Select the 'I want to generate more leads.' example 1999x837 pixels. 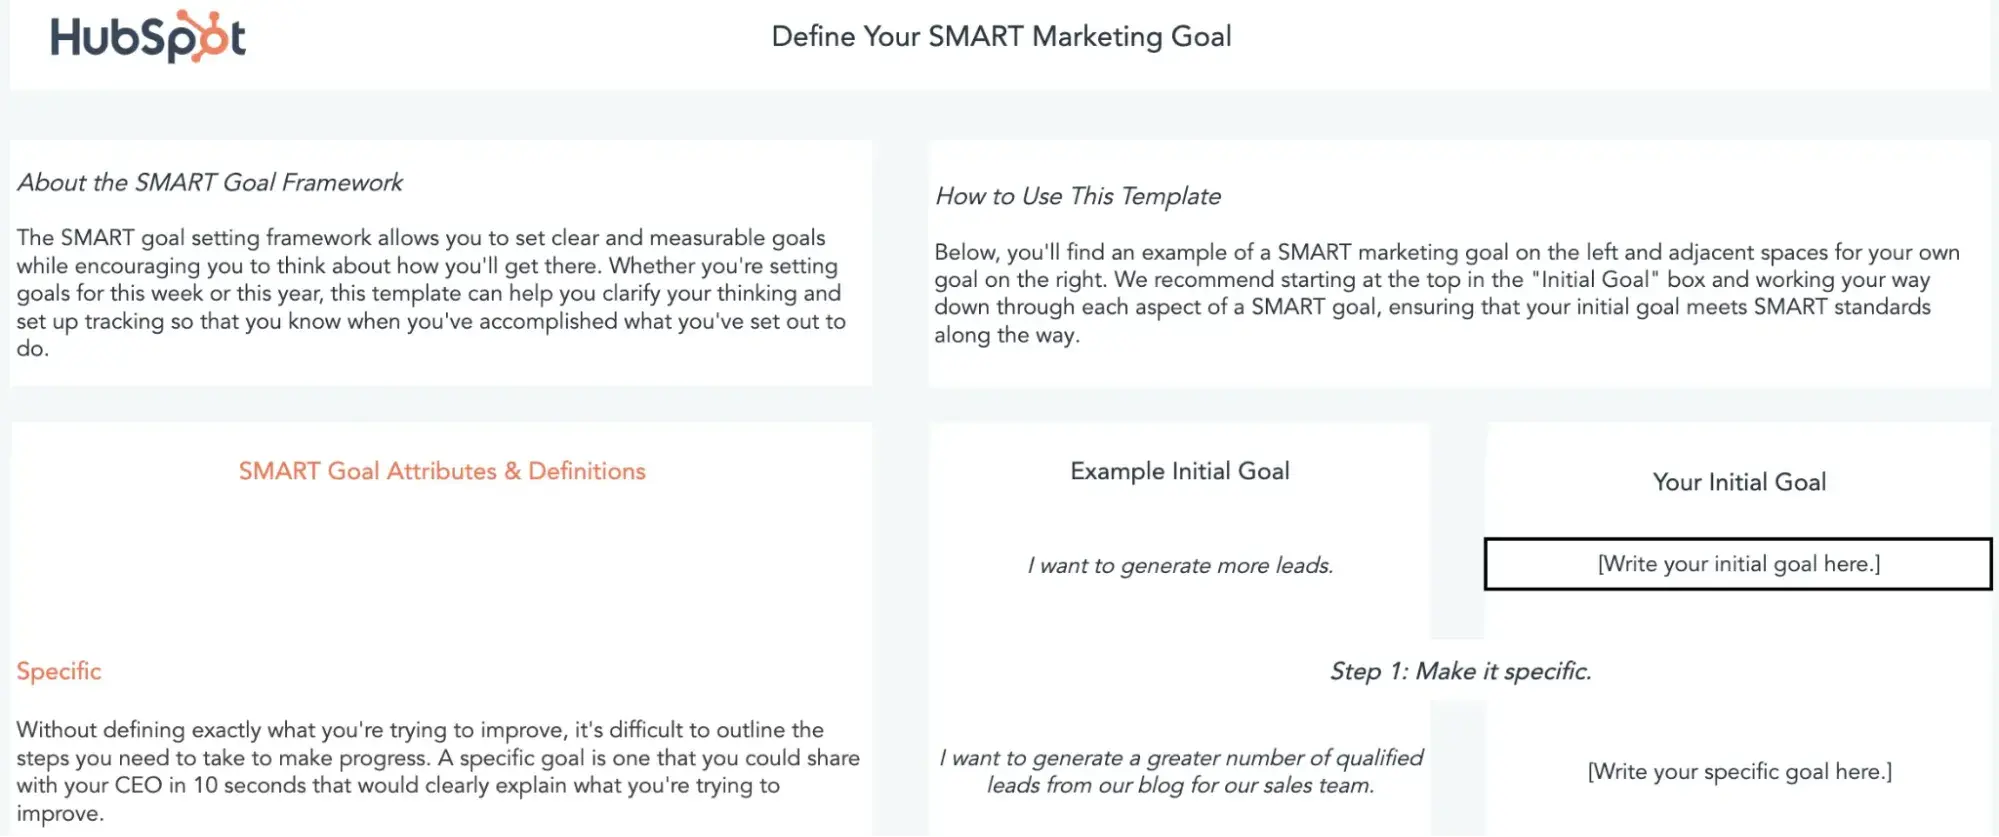(x=1180, y=566)
